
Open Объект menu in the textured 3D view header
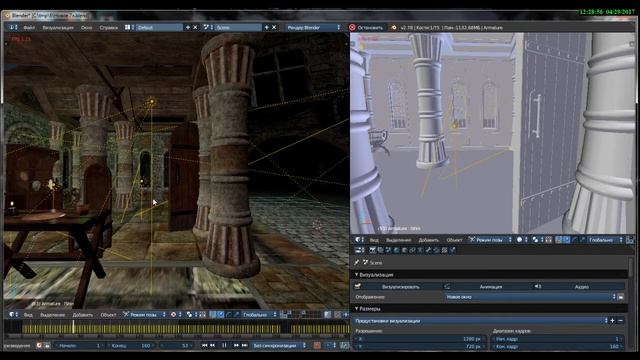108,315
